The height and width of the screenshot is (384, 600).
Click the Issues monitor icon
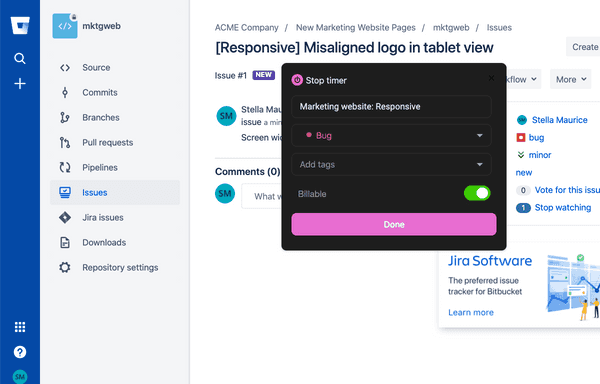pos(65,192)
